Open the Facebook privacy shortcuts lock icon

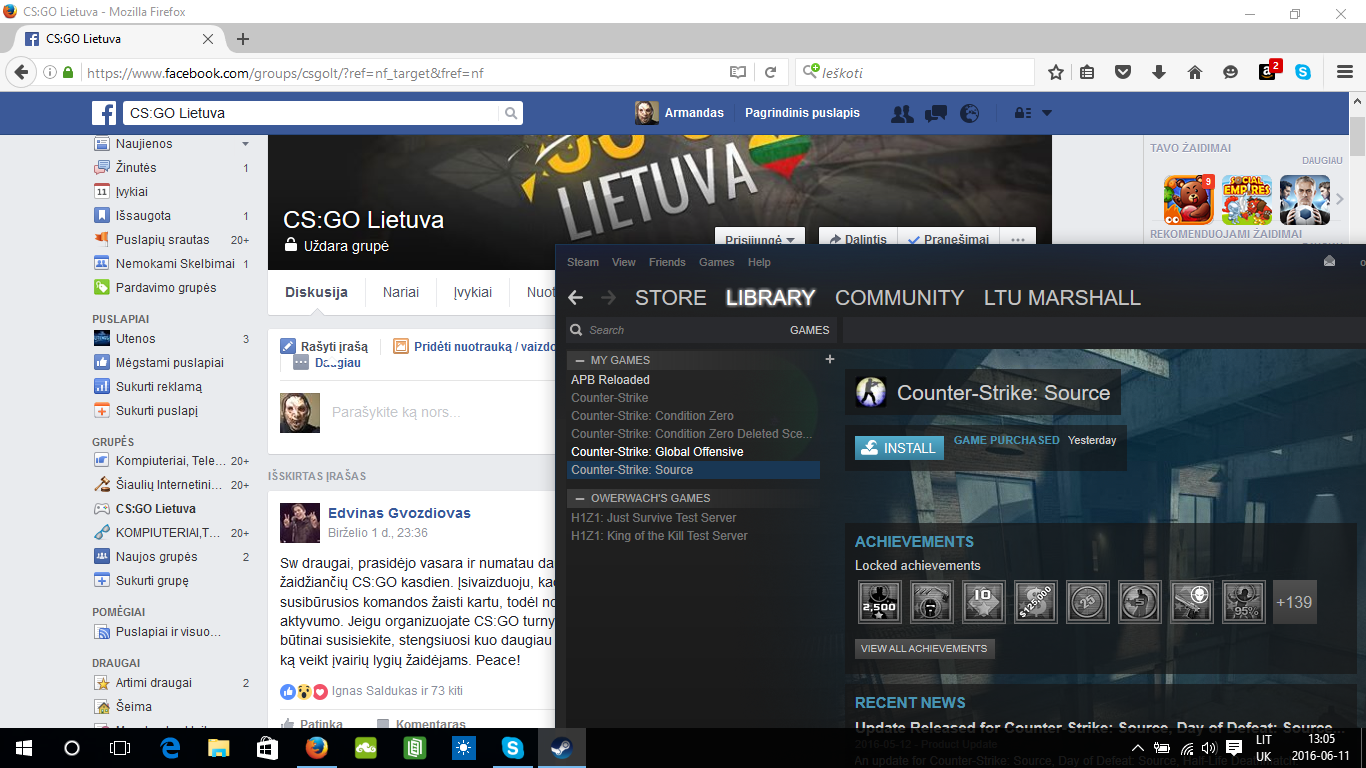[x=1023, y=113]
